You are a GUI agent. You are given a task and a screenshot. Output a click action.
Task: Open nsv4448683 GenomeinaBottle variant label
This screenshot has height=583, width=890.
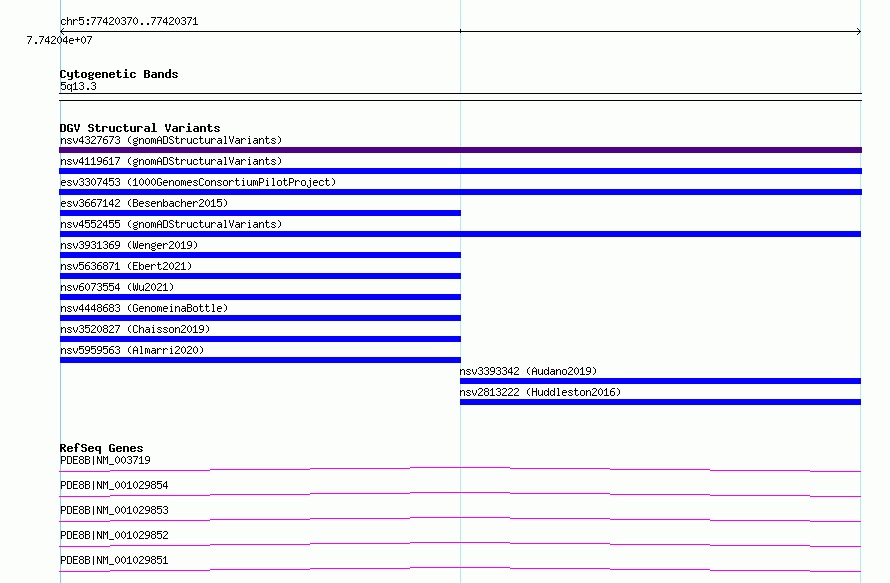(x=144, y=308)
